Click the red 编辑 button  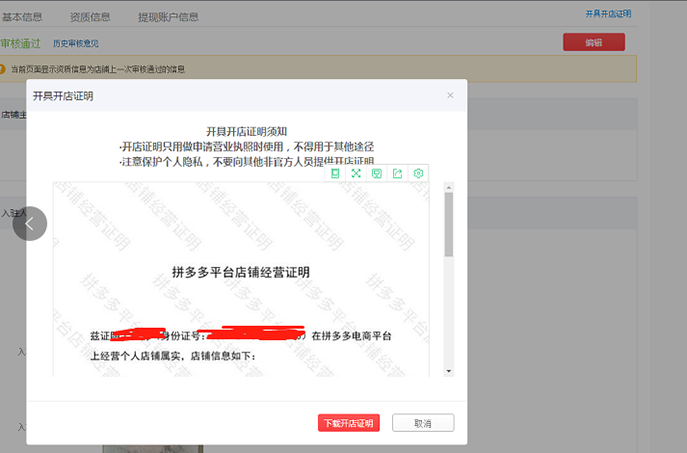point(593,42)
